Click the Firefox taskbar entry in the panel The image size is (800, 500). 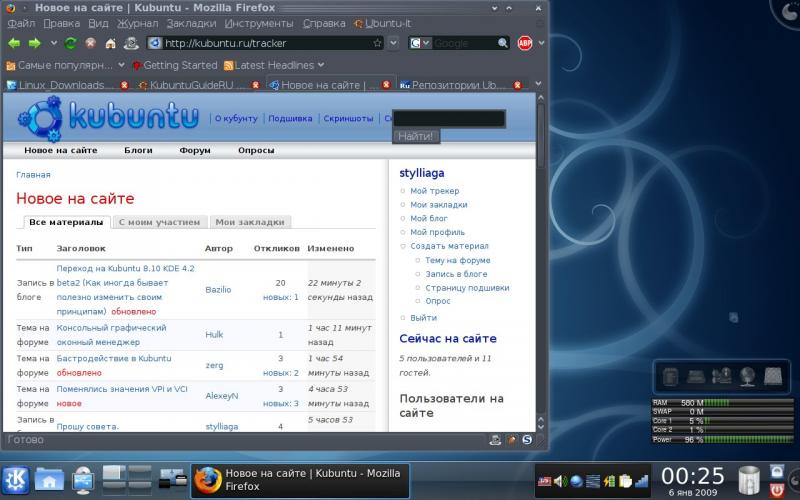tap(300, 480)
